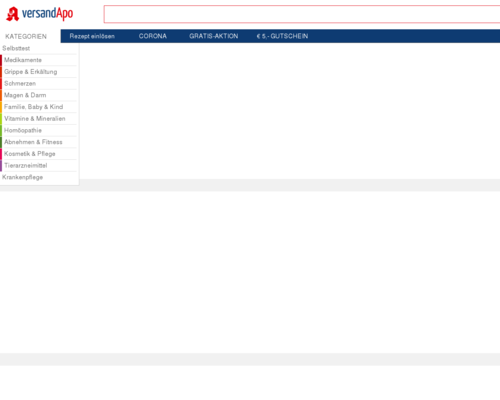This screenshot has height=400, width=500.
Task: Open the CORONA navigation item
Action: (x=153, y=36)
